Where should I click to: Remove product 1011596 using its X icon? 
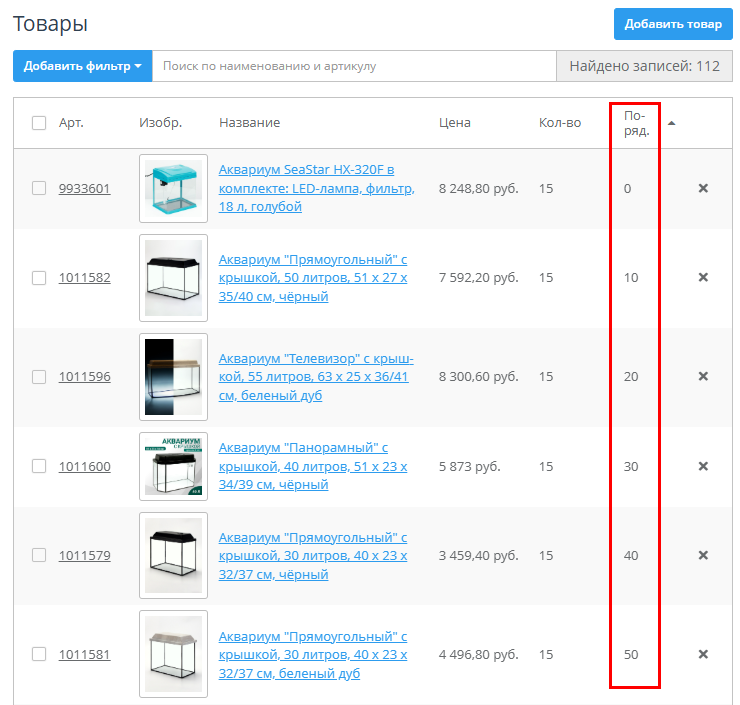click(703, 376)
